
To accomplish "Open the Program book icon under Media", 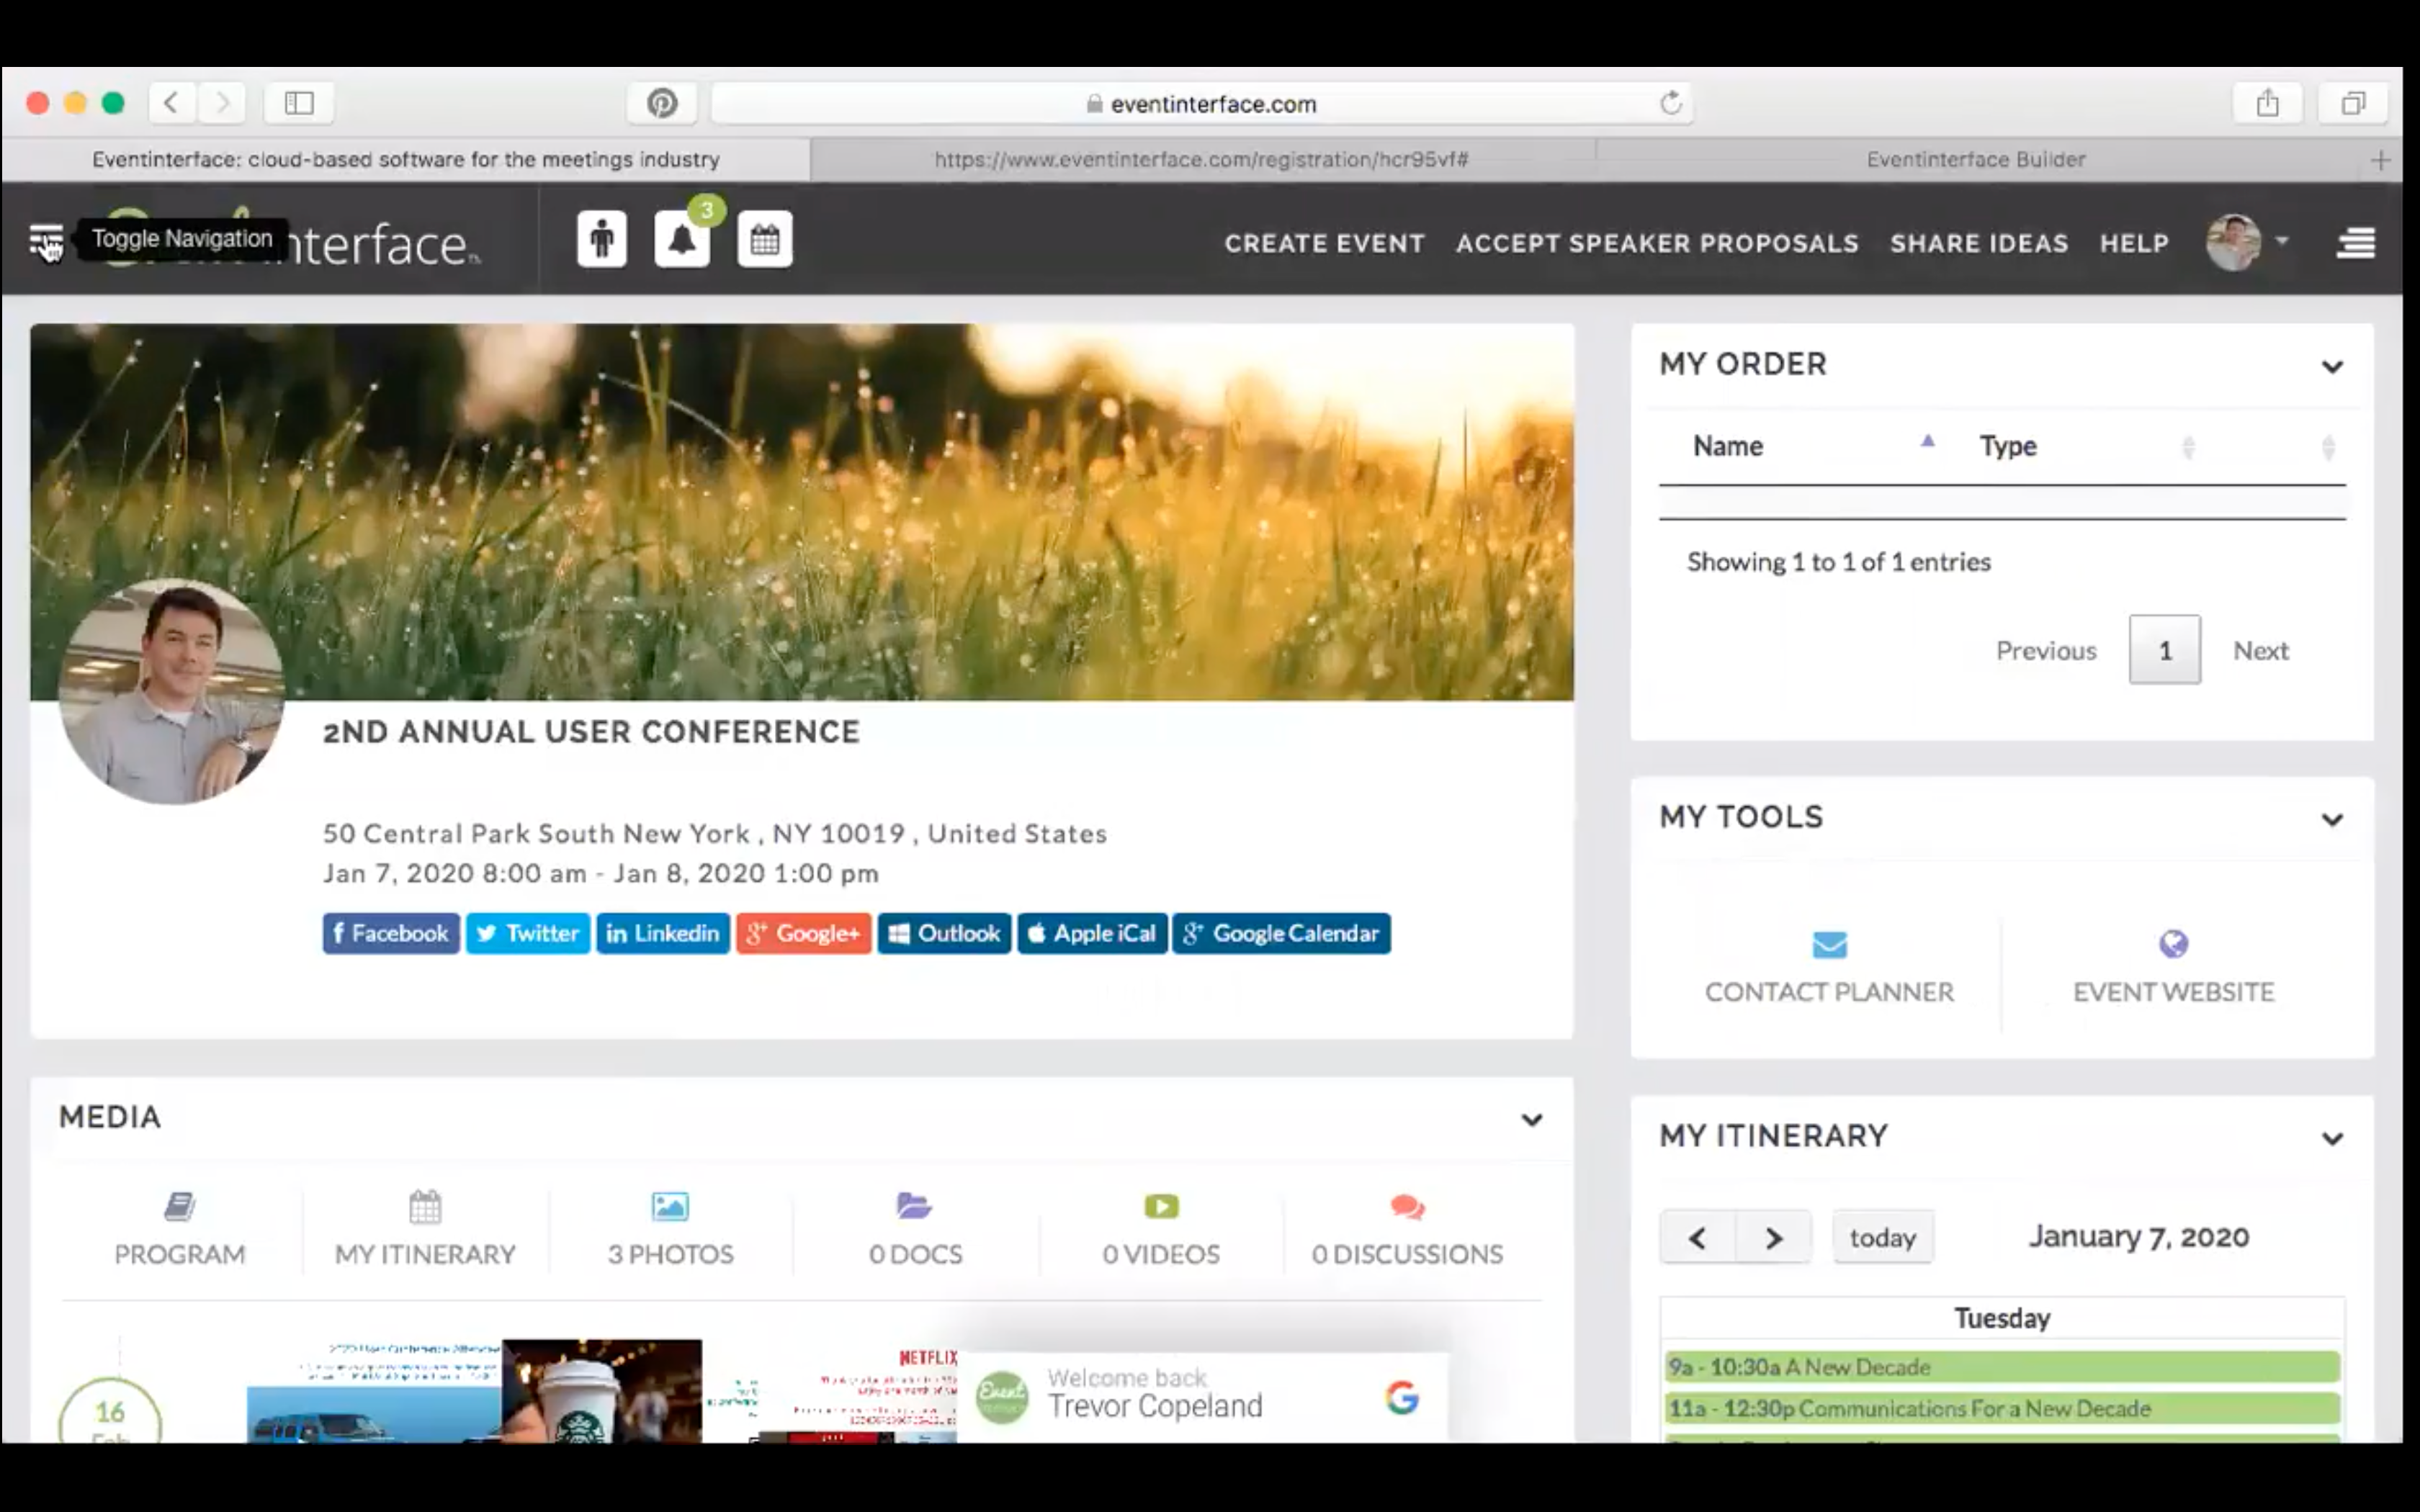I will (181, 1206).
